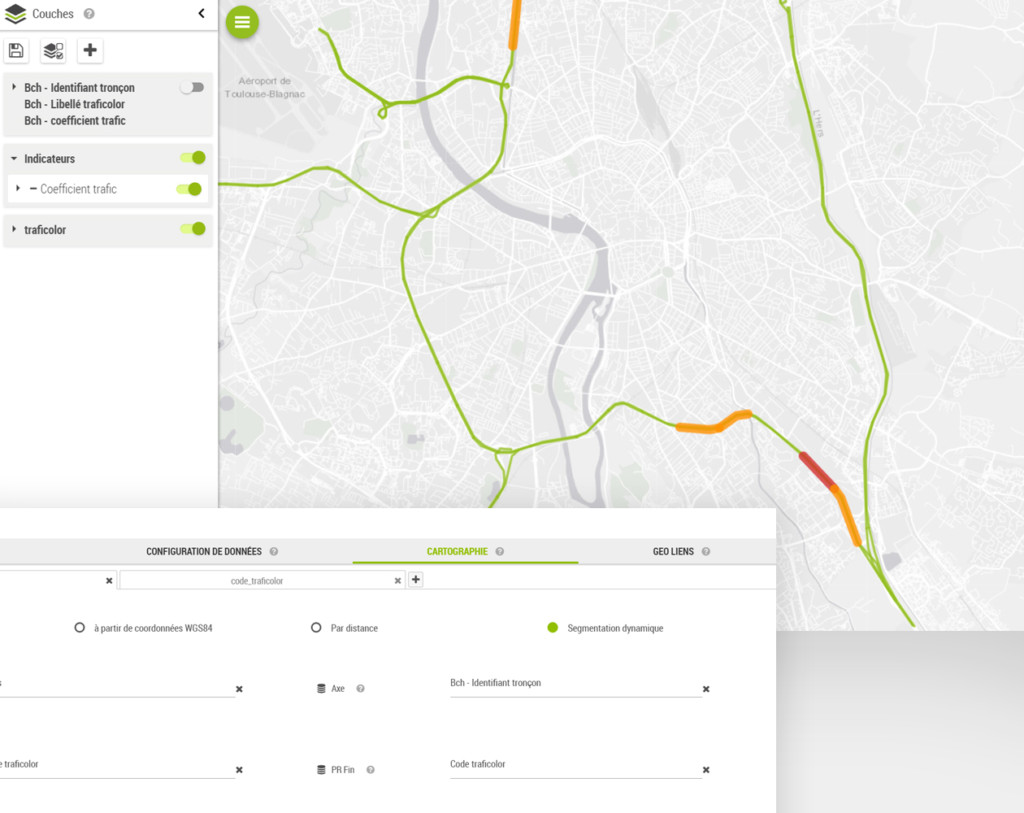Add a new field with plus button
This screenshot has height=813, width=1024.
point(416,580)
